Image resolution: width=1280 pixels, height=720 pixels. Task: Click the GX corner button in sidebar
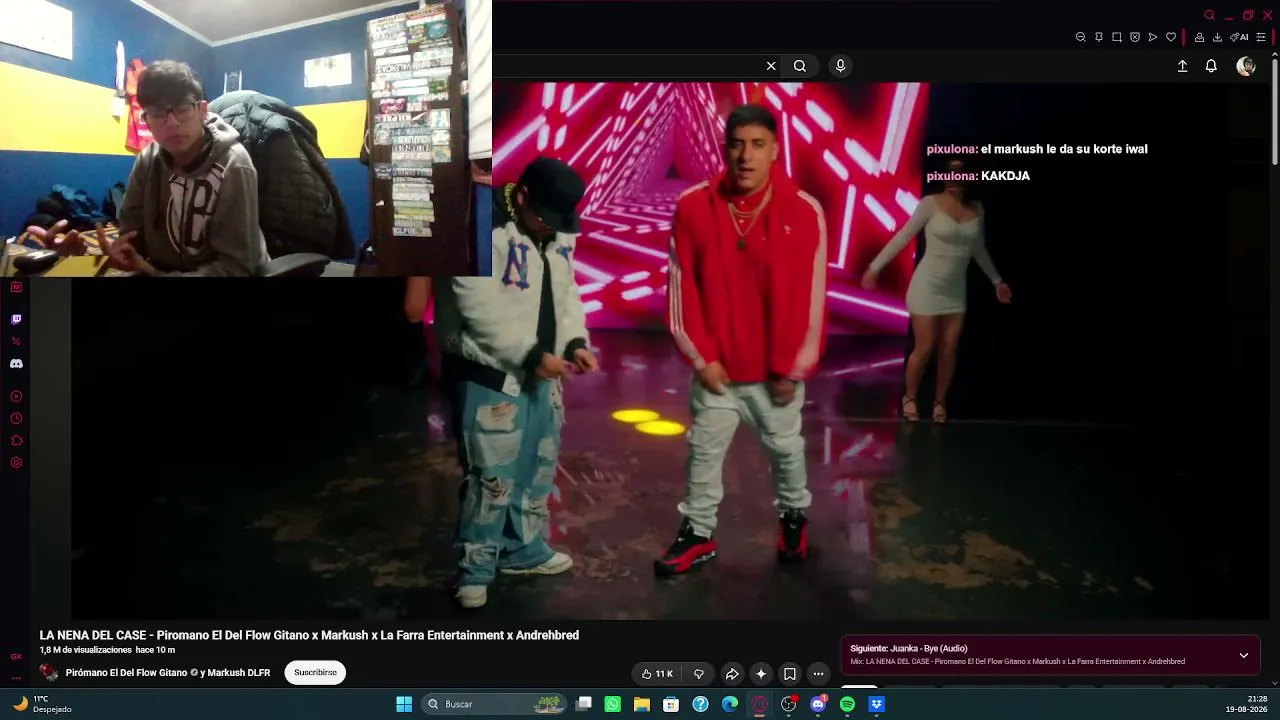pos(16,657)
